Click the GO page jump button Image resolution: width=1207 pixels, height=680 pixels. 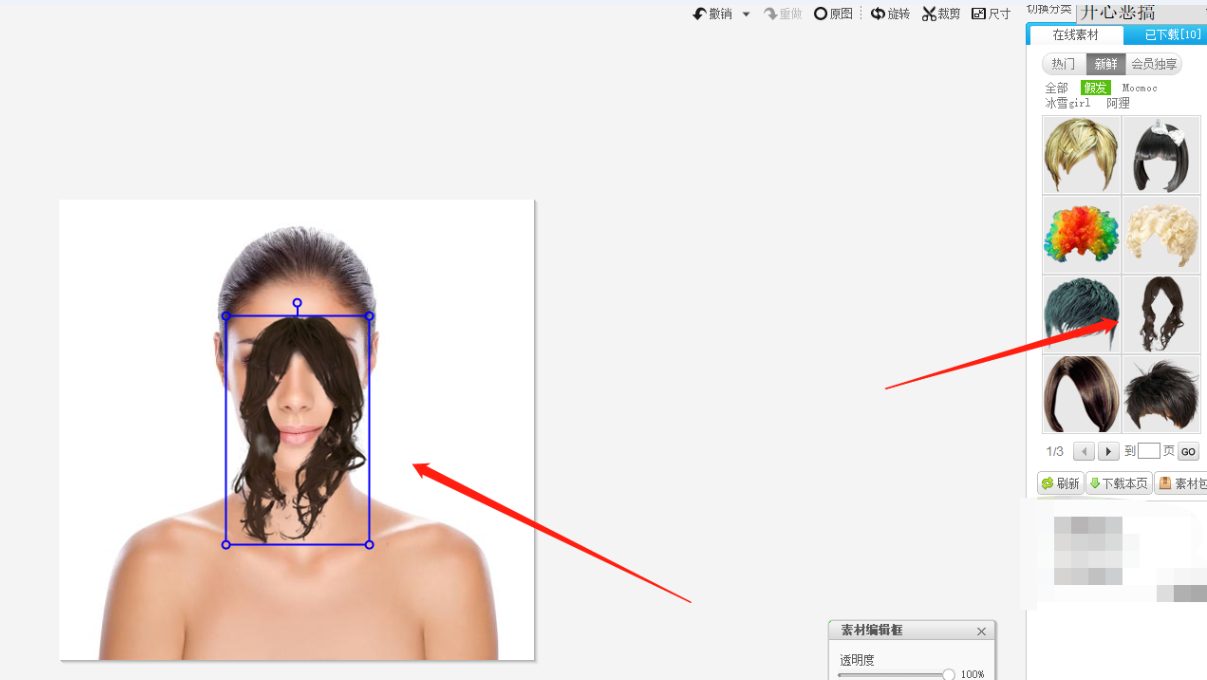pos(1188,452)
